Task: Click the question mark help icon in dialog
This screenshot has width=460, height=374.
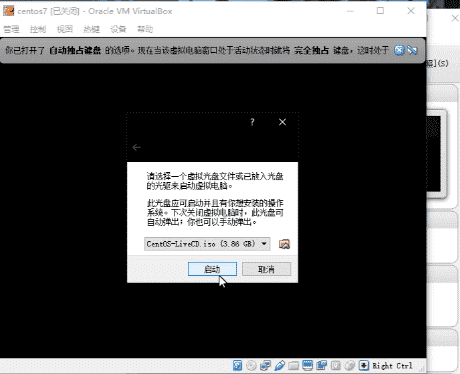Action: 252,122
